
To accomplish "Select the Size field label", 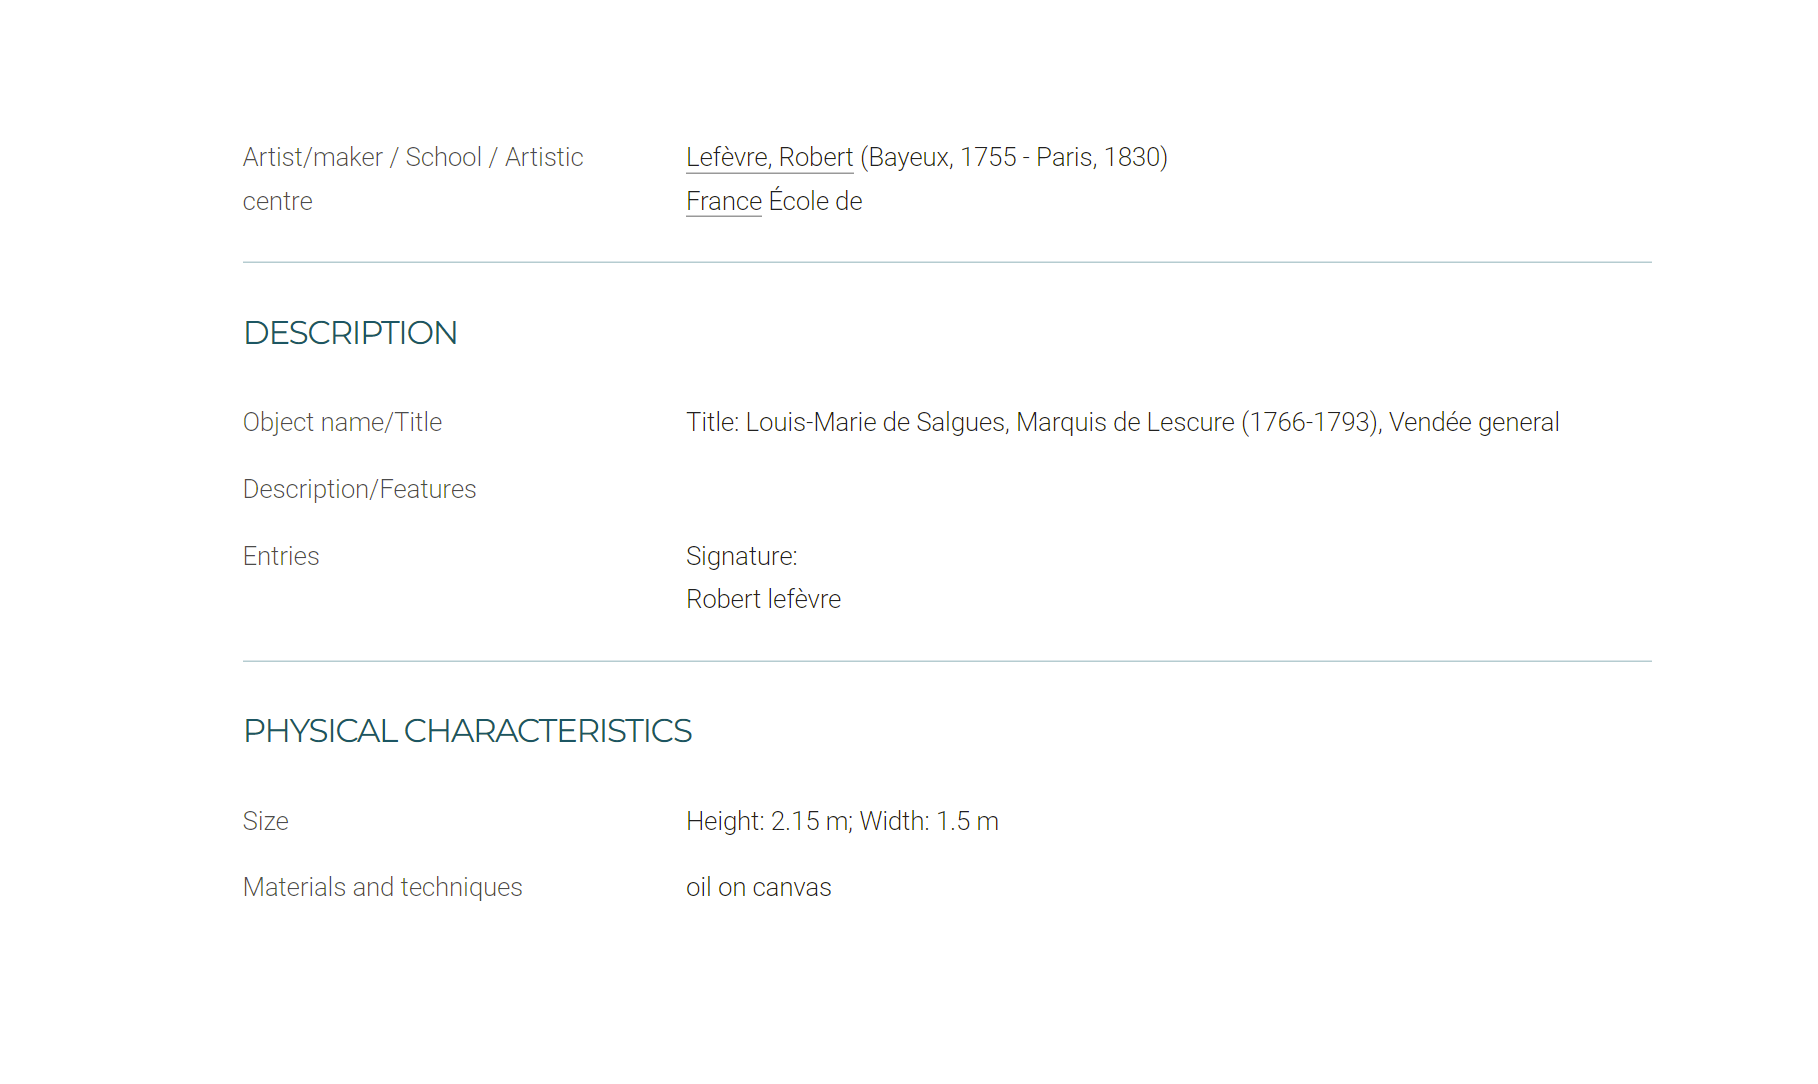I will [265, 821].
